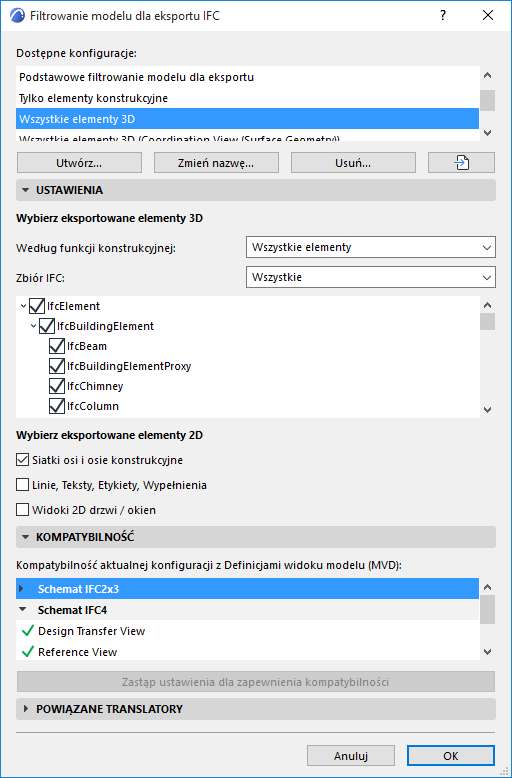Open the help question mark icon
Screen dimensions: 512x778
point(443,16)
